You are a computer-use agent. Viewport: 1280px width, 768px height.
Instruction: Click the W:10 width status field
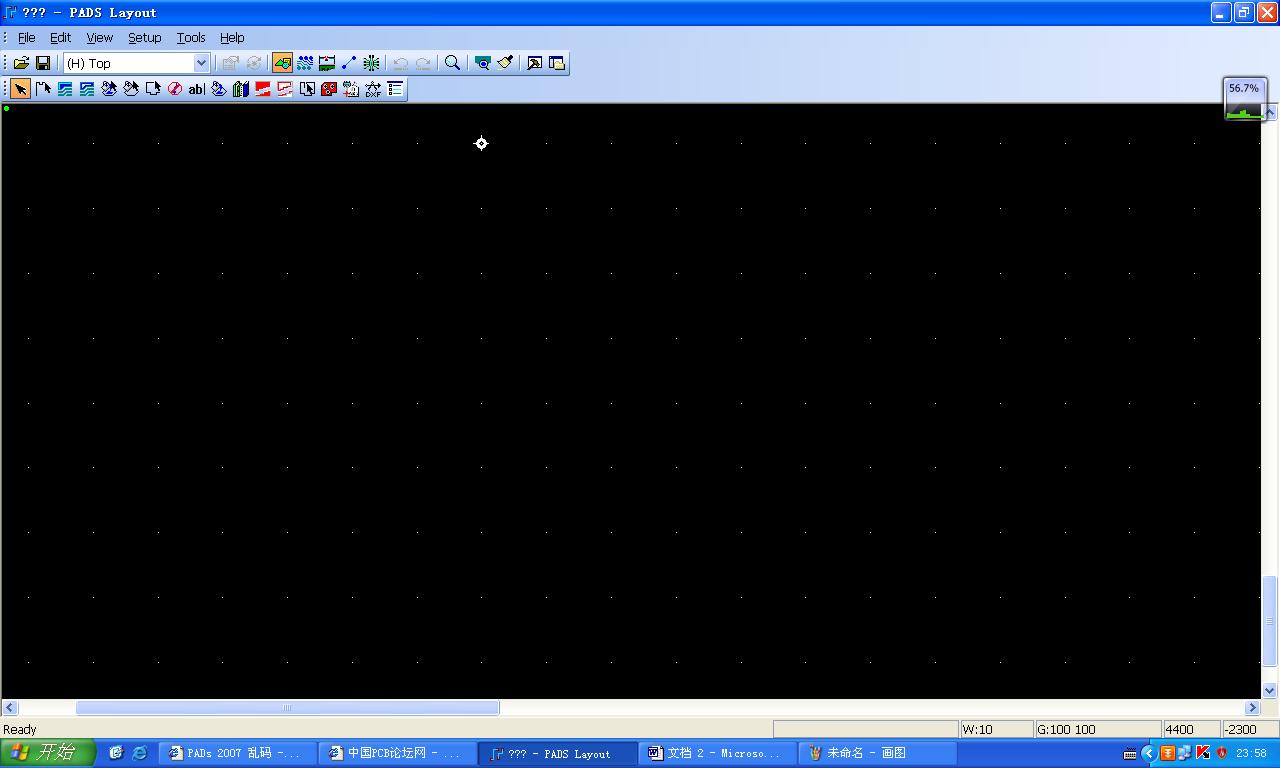pos(996,730)
